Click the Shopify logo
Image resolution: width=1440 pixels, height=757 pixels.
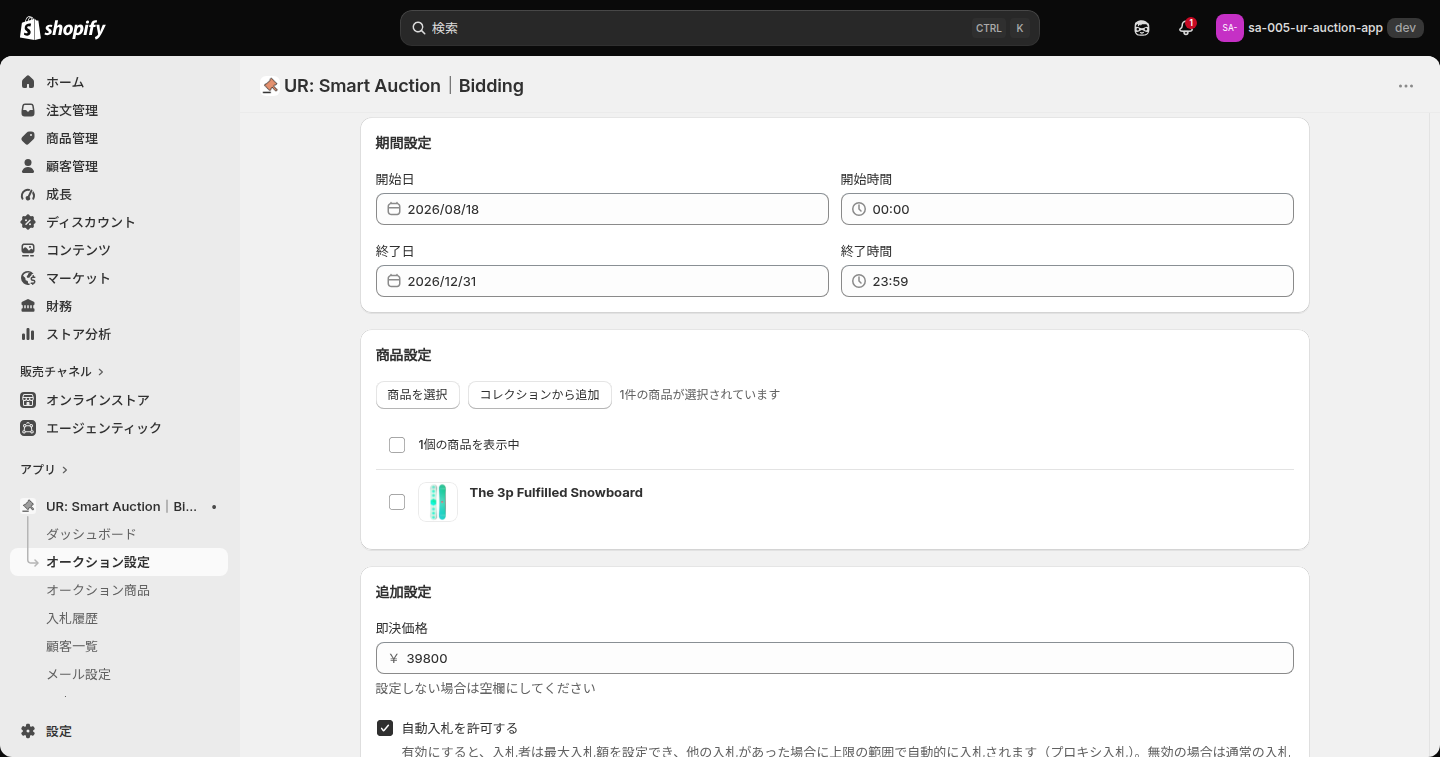(x=62, y=28)
